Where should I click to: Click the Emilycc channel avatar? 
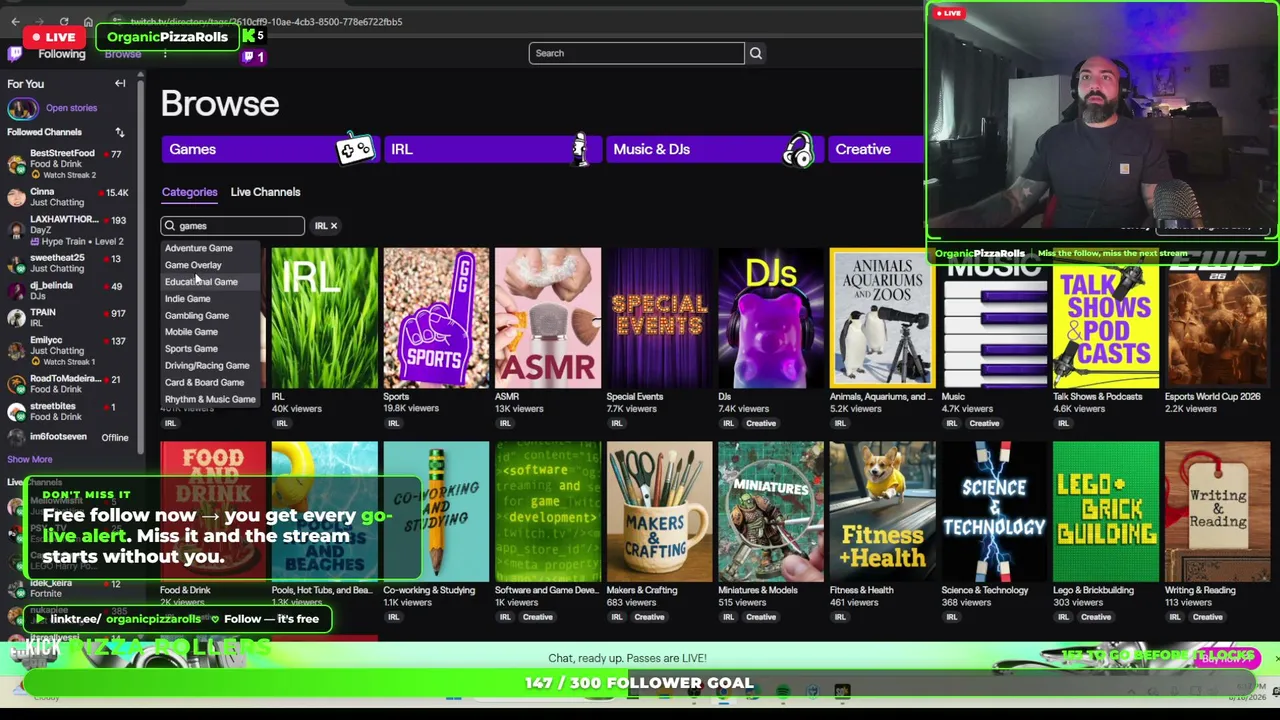[x=16, y=349]
